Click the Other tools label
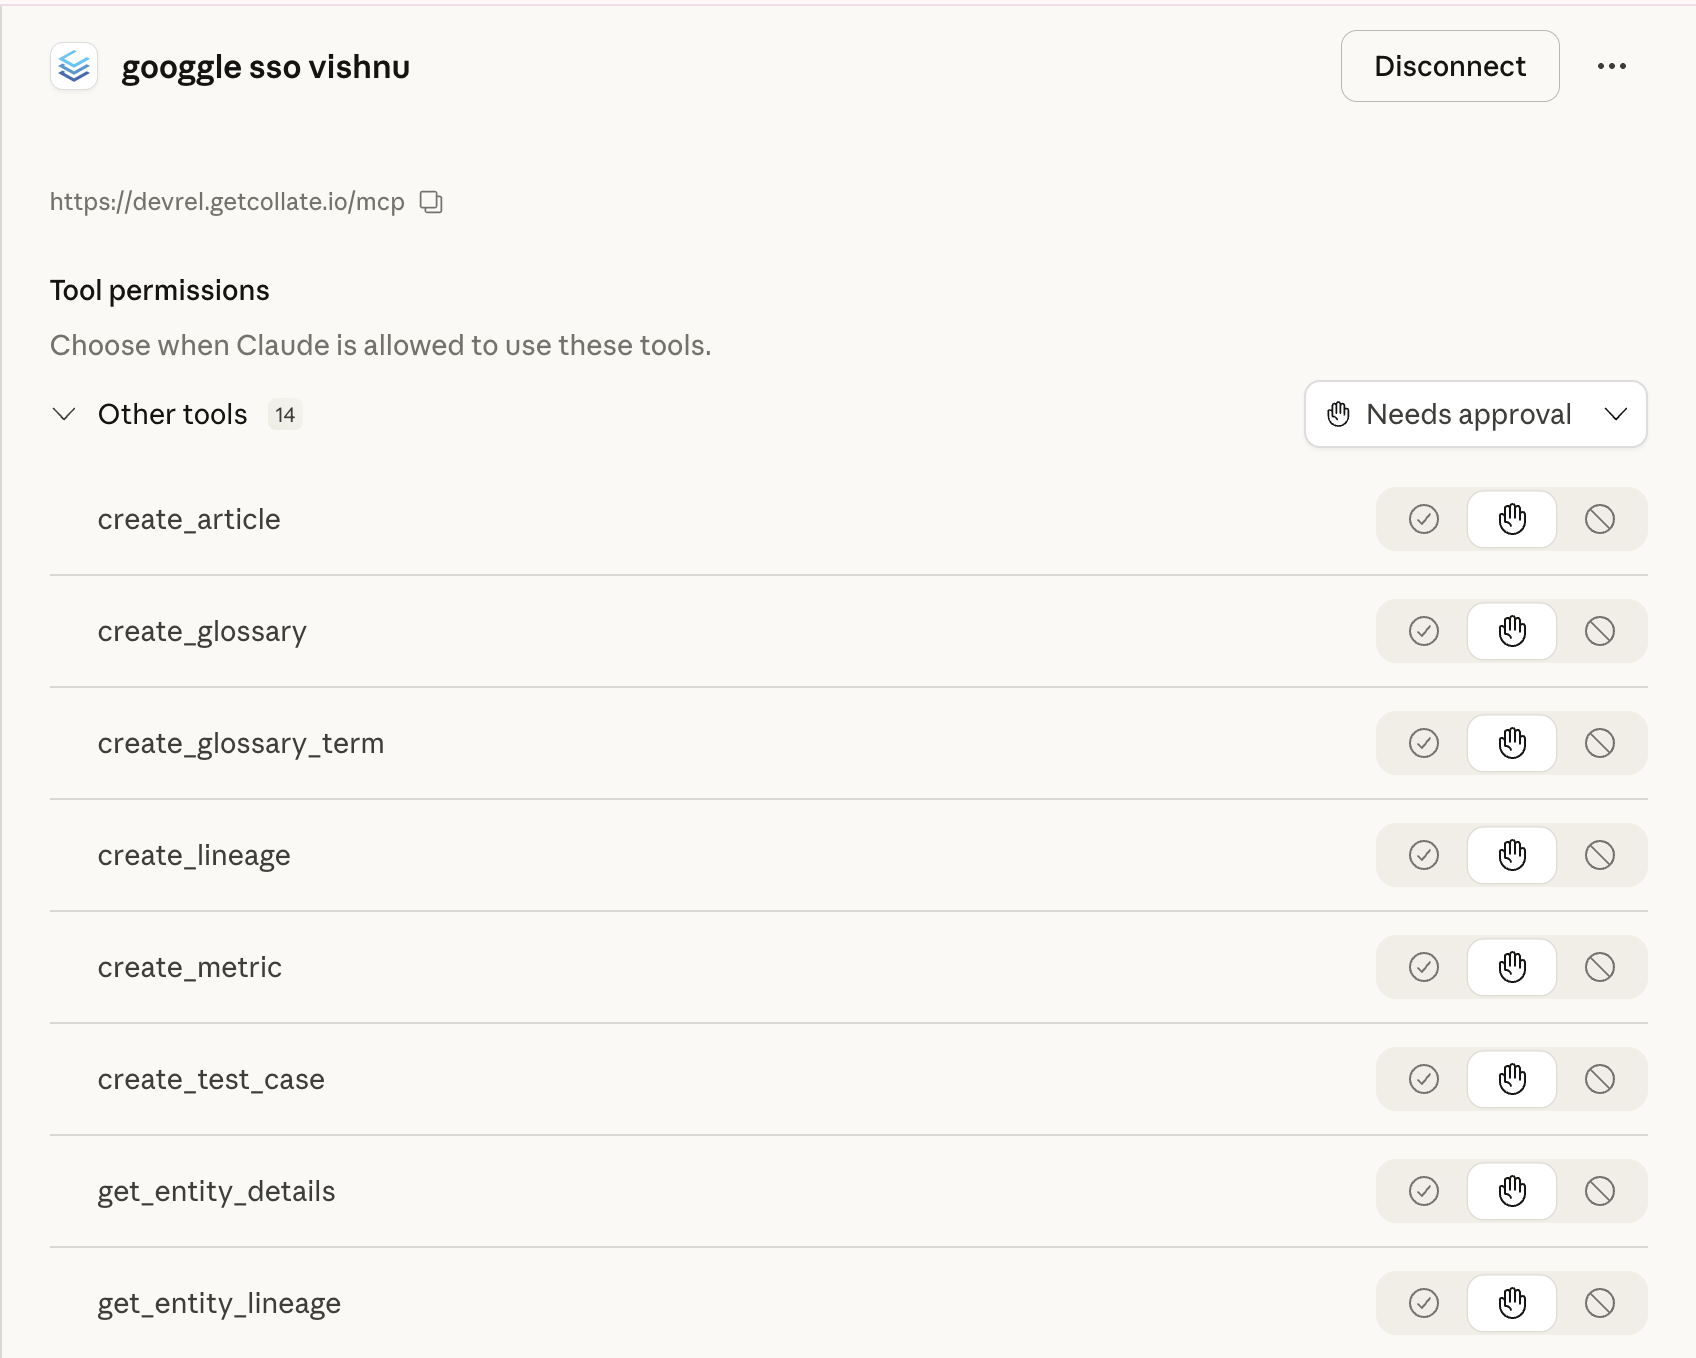Image resolution: width=1696 pixels, height=1358 pixels. coord(172,414)
